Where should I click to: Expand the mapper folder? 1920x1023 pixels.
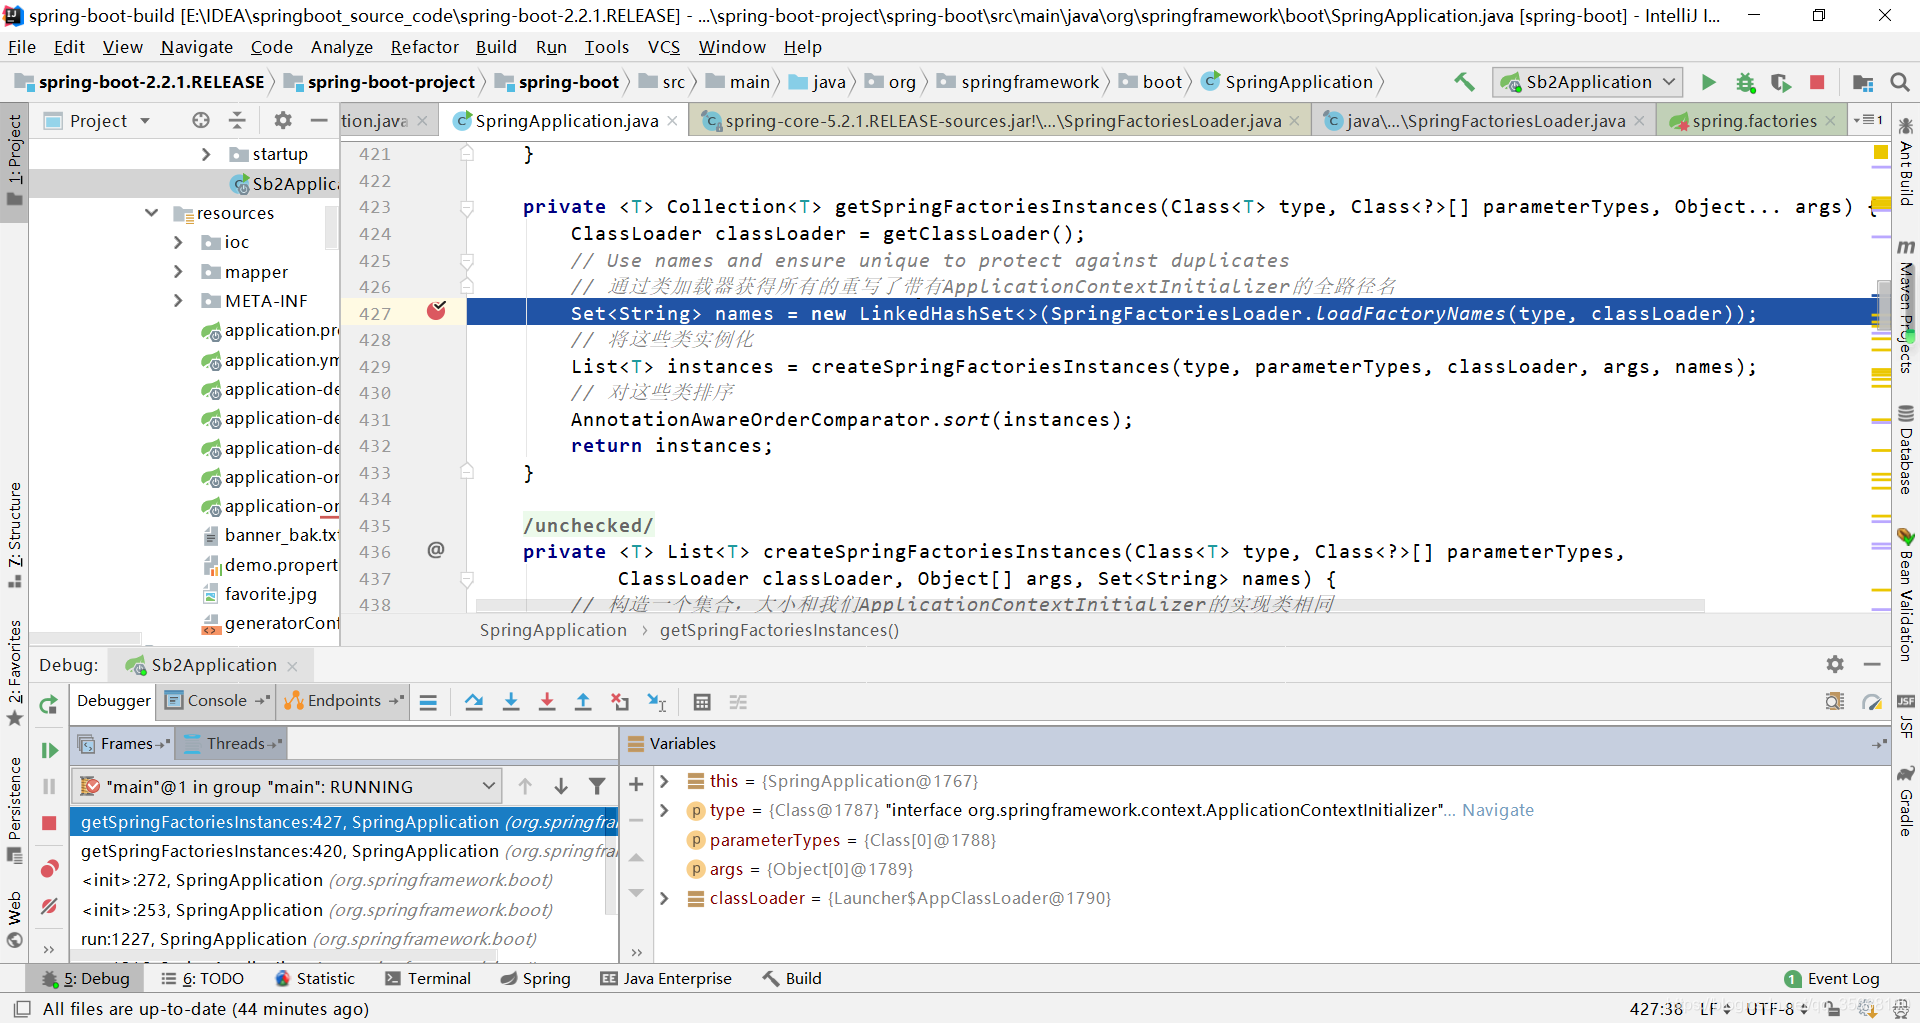point(178,271)
